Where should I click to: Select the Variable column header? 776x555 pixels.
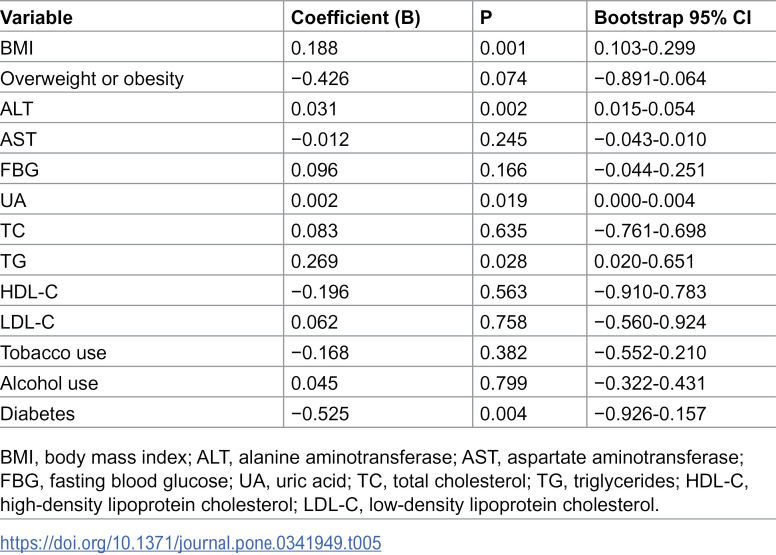(36, 18)
